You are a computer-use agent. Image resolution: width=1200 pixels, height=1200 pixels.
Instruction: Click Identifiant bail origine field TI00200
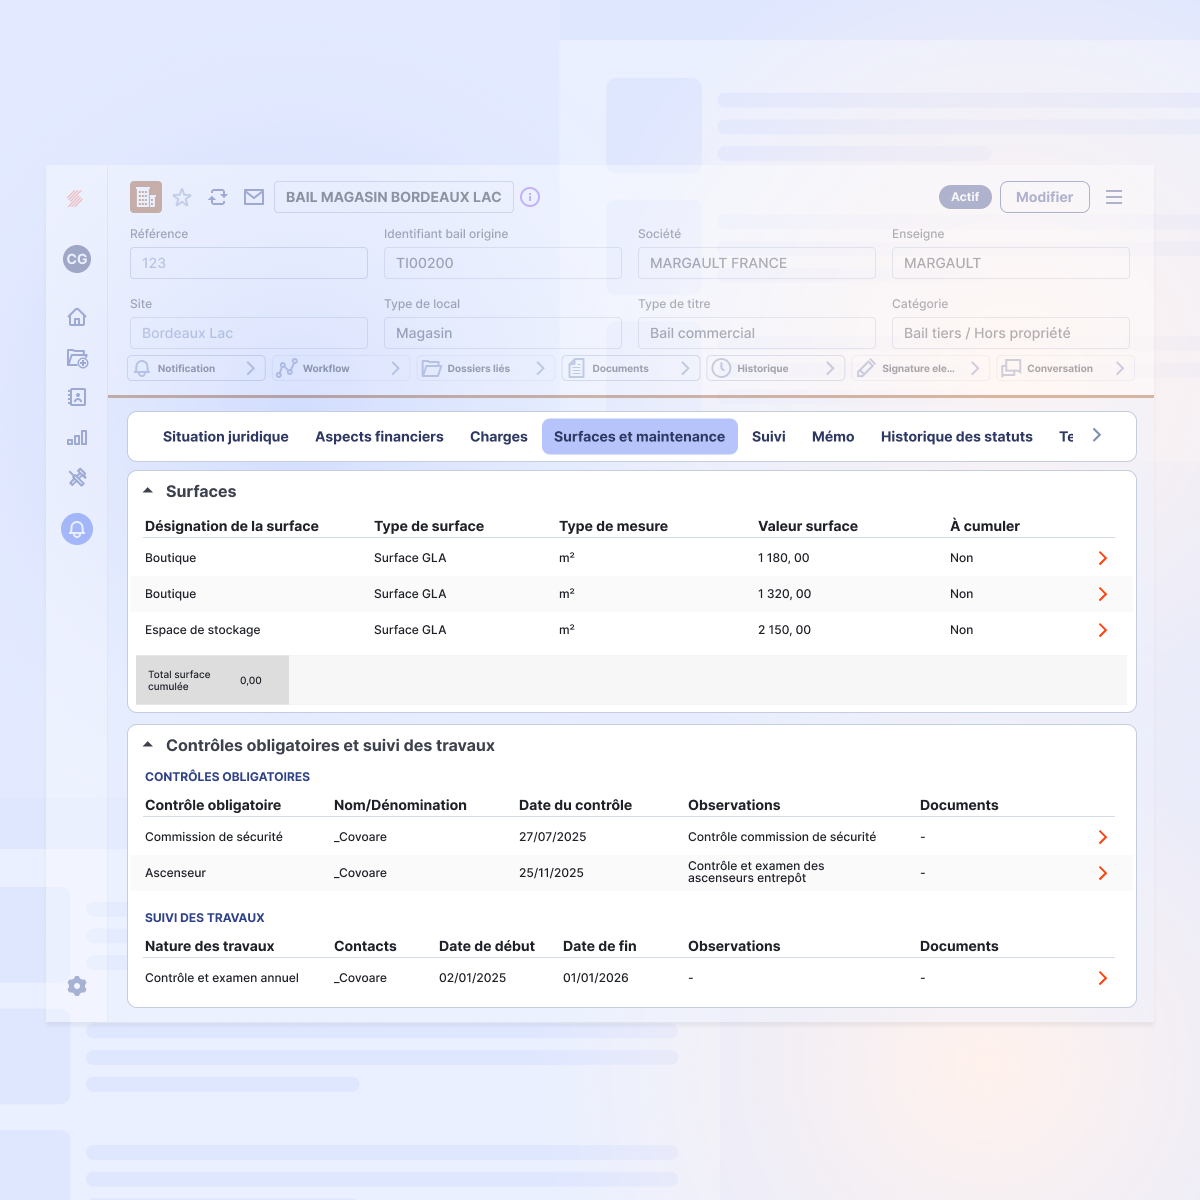[x=503, y=263]
